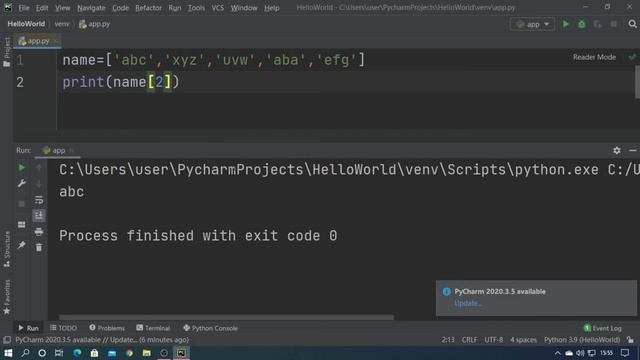Viewport: 640px width, 360px height.
Task: Open the Refactor menu
Action: [148, 8]
